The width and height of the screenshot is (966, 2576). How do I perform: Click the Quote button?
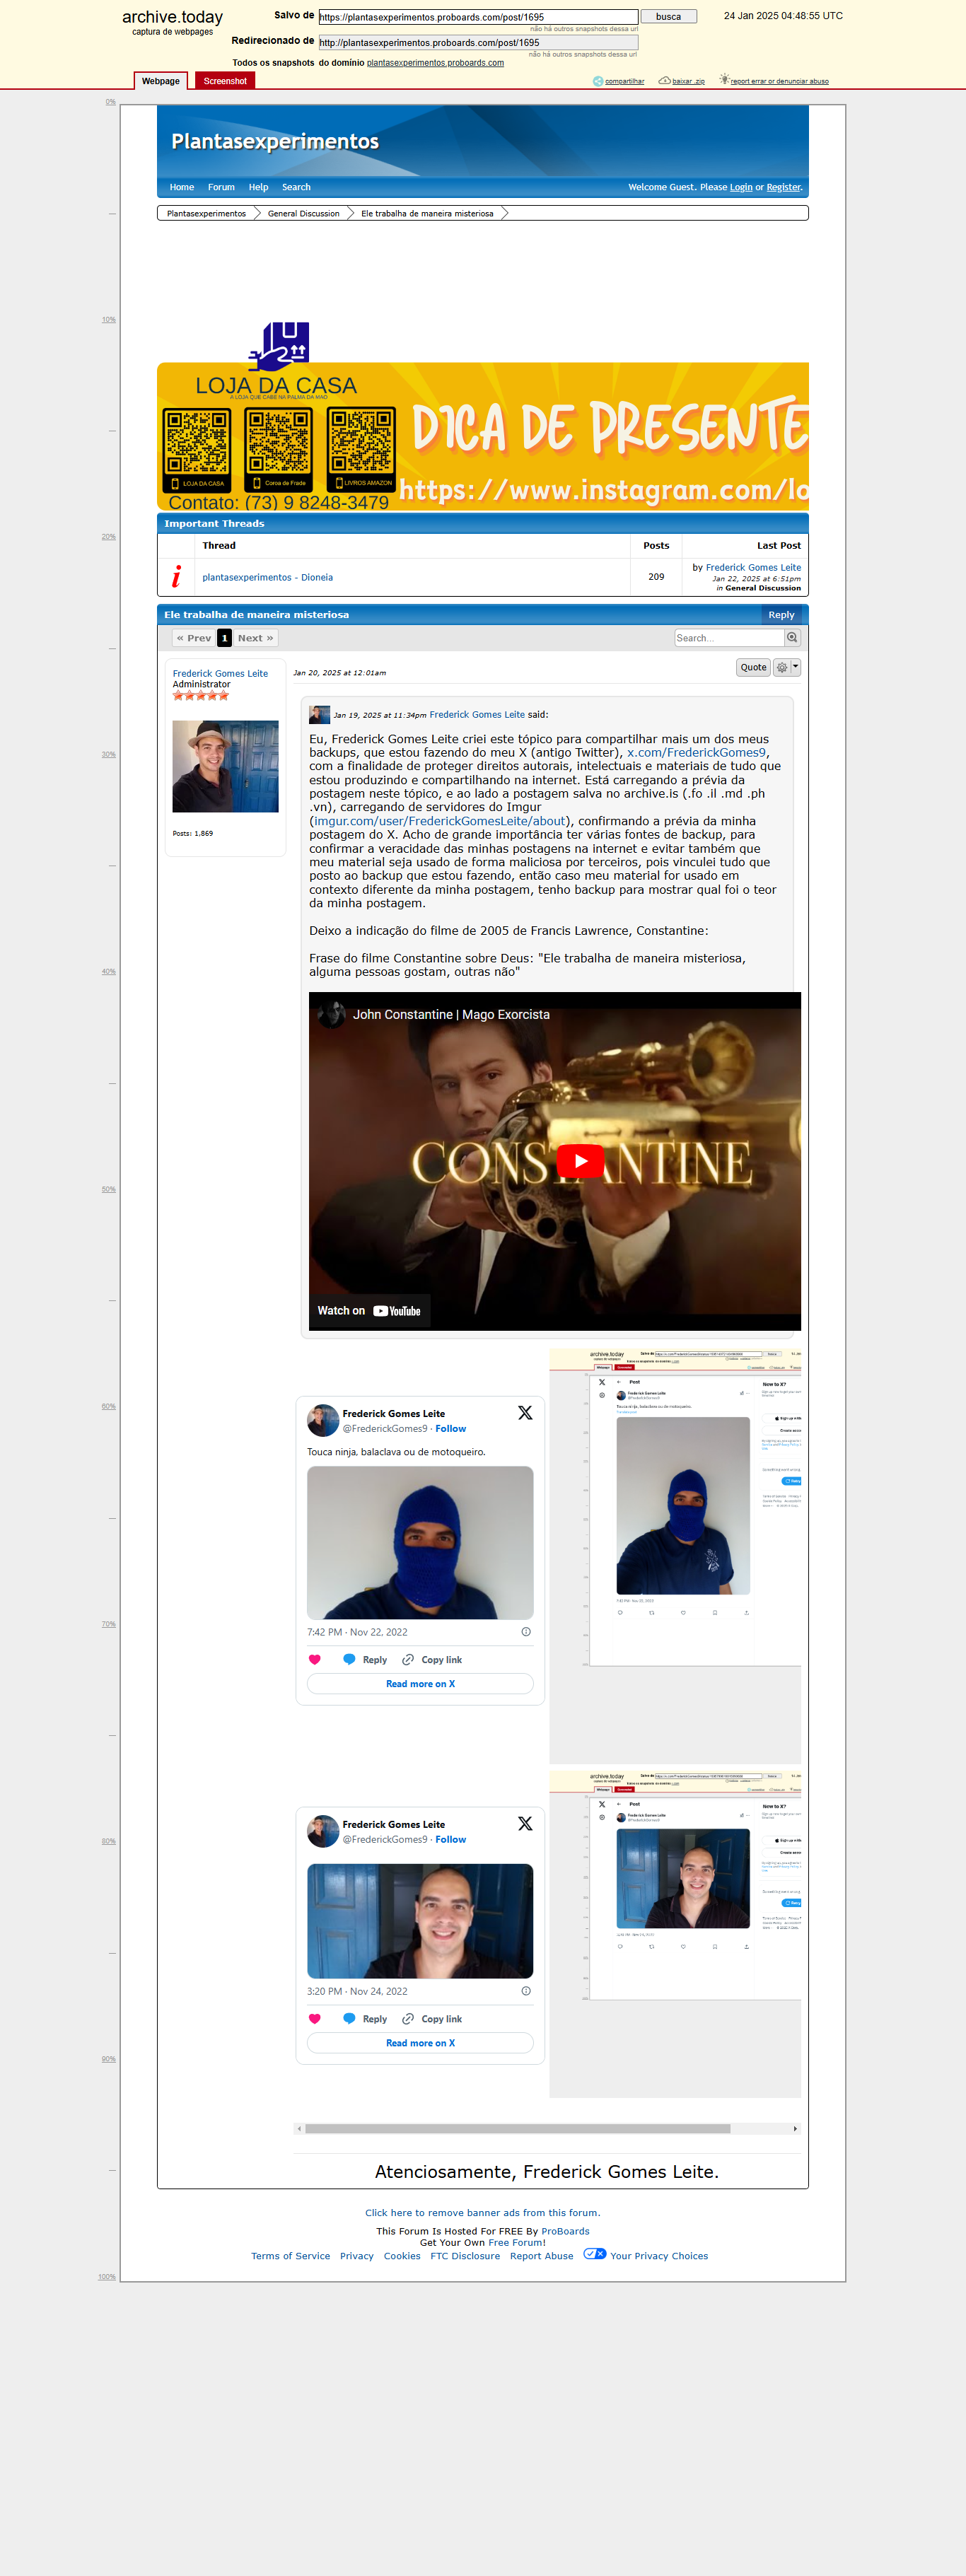753,667
